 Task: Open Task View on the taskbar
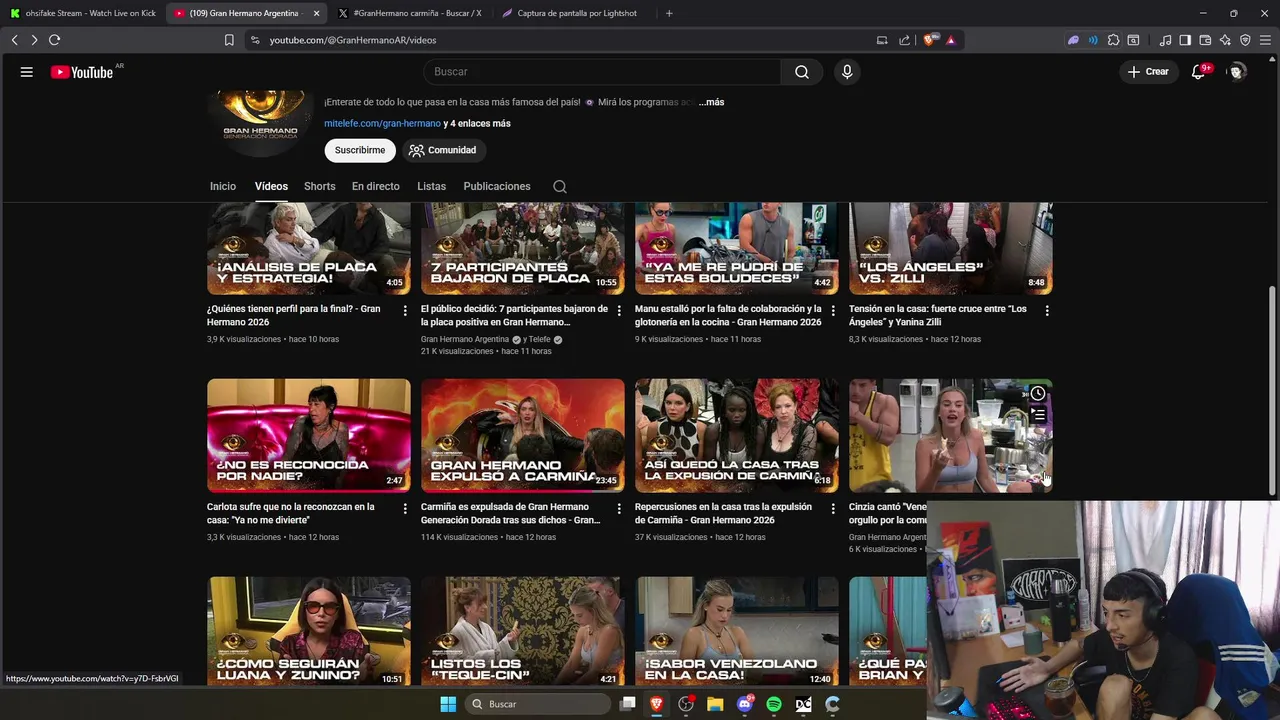click(x=628, y=704)
